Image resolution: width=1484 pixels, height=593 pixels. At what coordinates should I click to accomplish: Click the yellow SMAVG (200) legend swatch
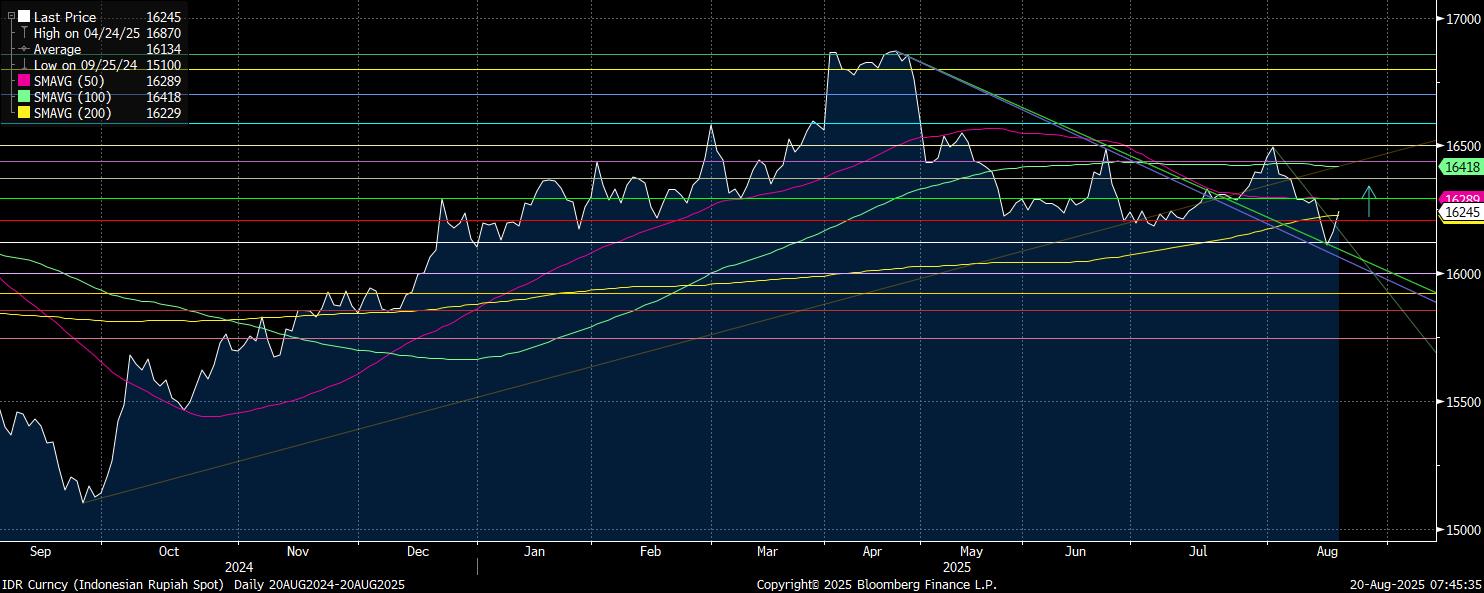[24, 113]
